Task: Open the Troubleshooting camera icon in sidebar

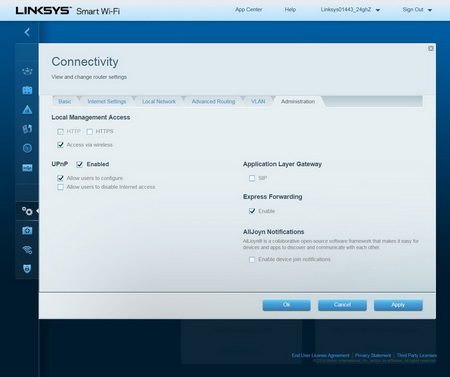Action: pyautogui.click(x=27, y=230)
